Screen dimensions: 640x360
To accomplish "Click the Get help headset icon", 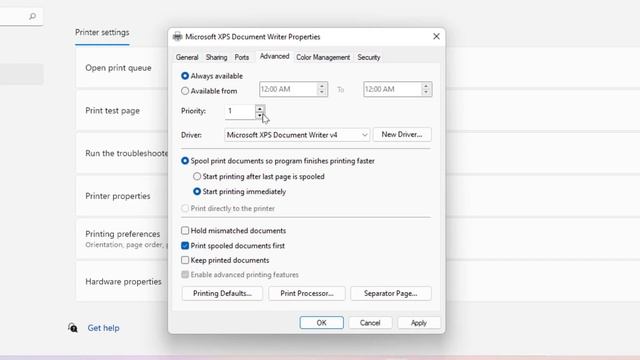I will click(x=73, y=328).
